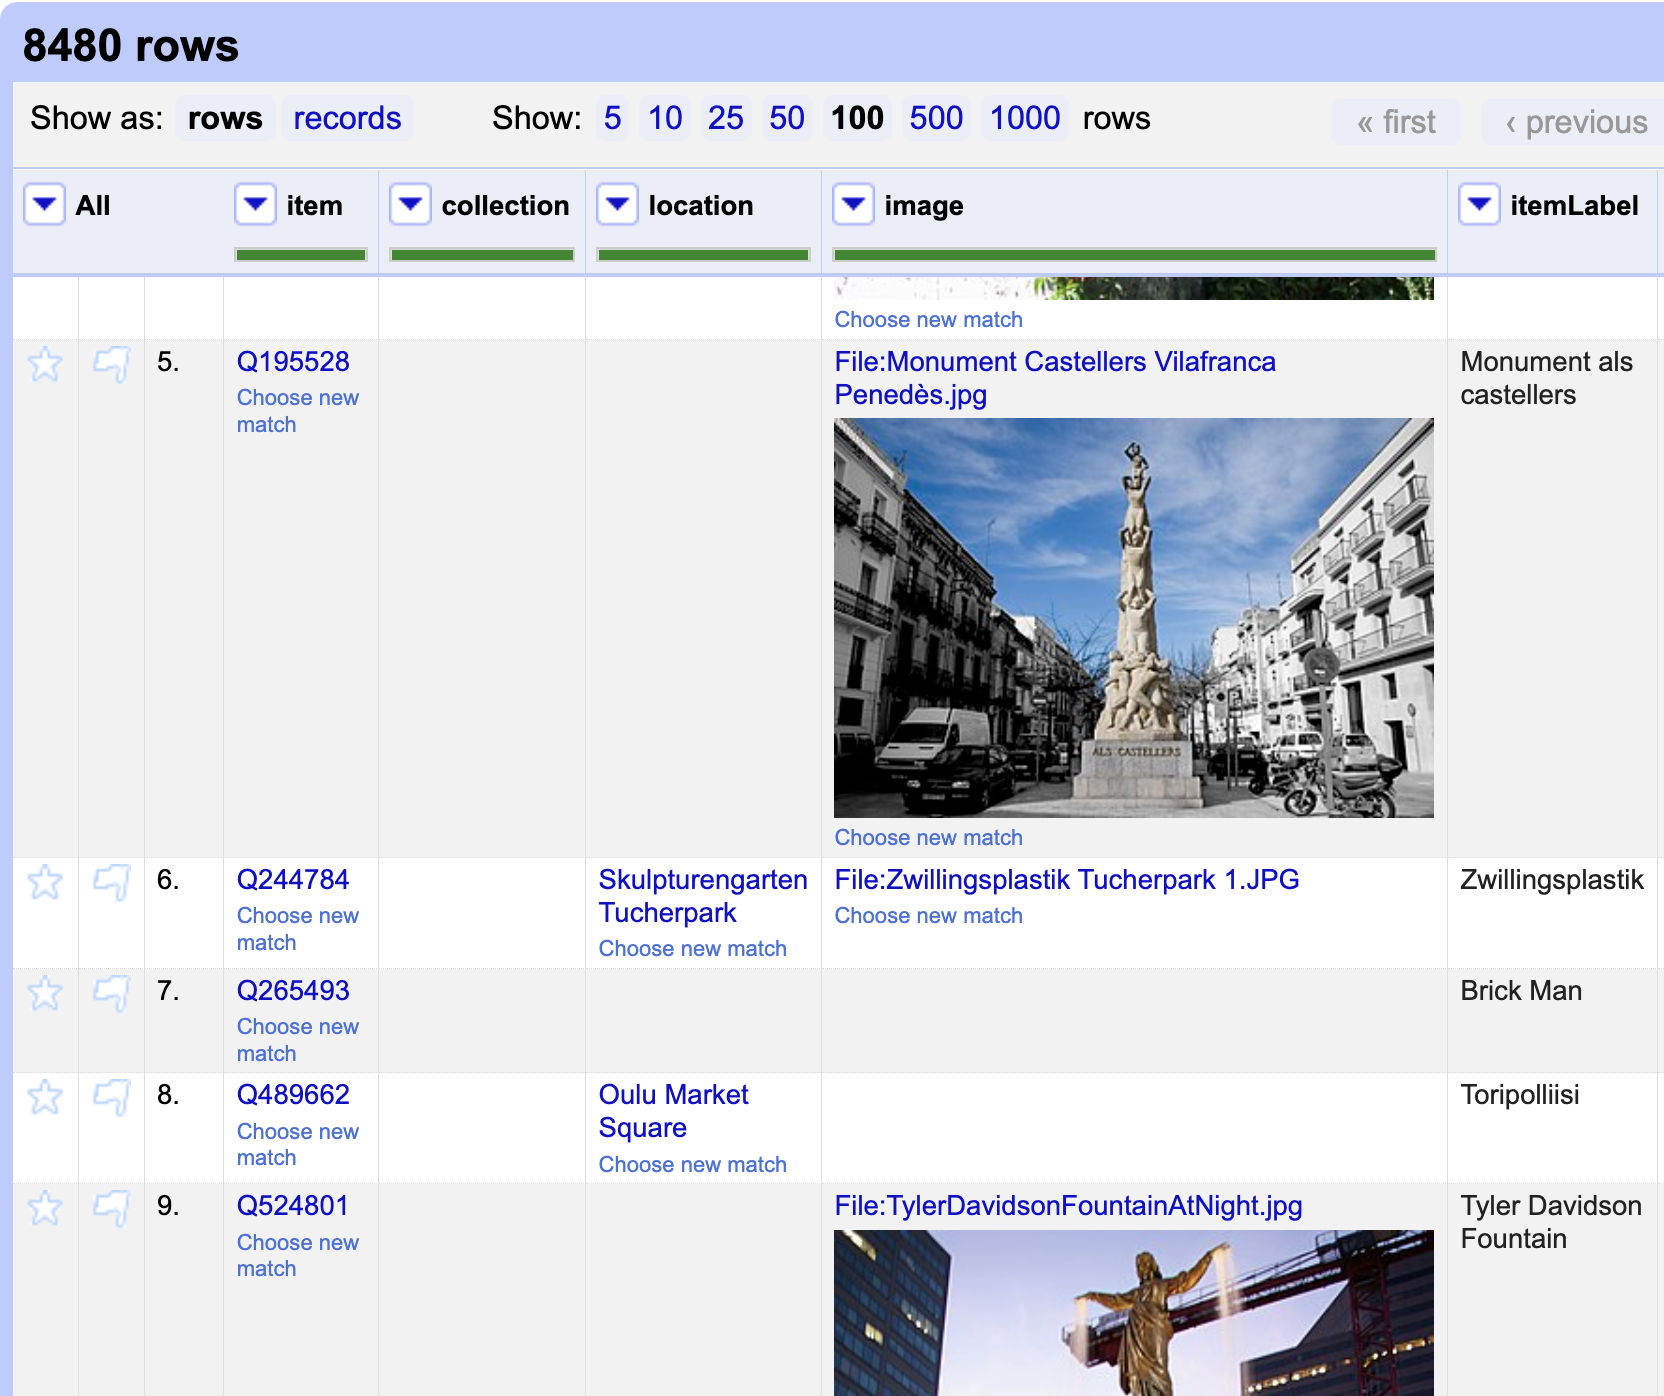The height and width of the screenshot is (1396, 1664).
Task: Open the itemLabel column dropdown menu
Action: (x=1479, y=204)
